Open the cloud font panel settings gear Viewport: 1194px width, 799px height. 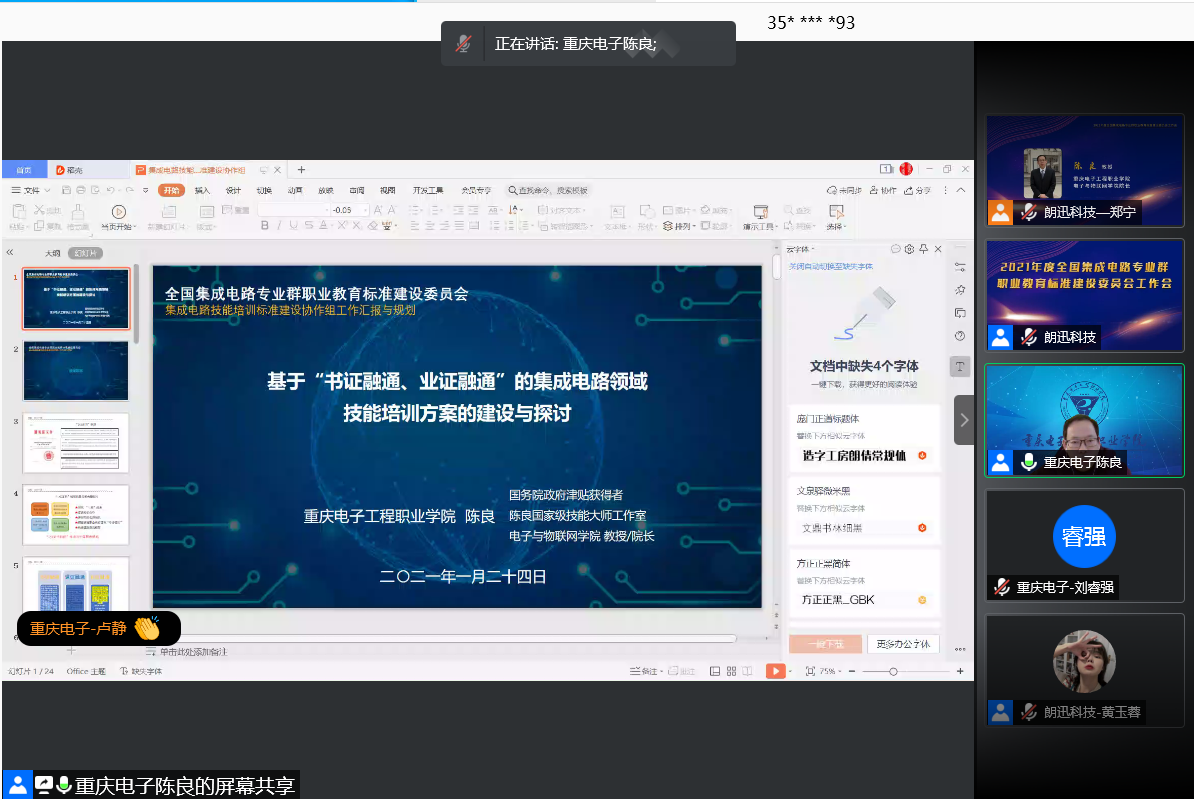[x=909, y=249]
